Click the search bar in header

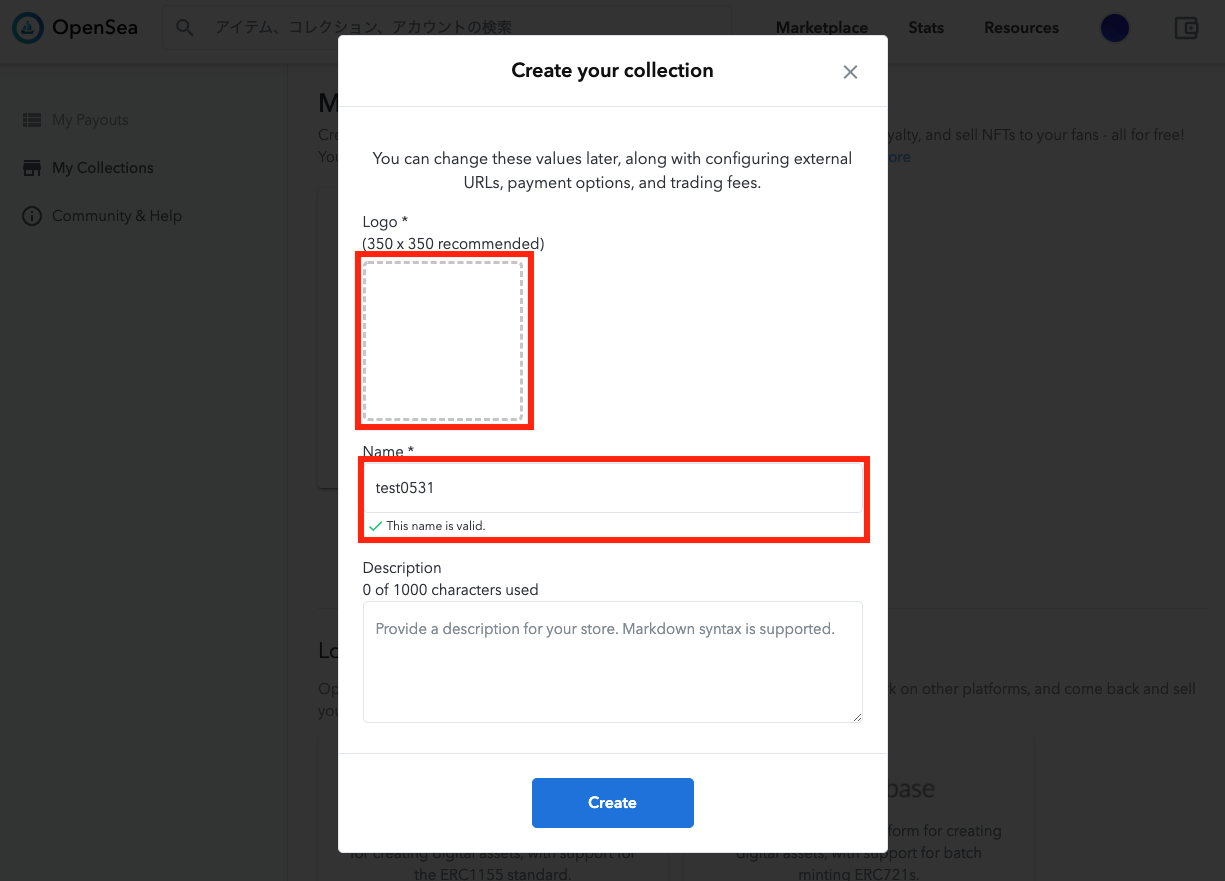(447, 28)
